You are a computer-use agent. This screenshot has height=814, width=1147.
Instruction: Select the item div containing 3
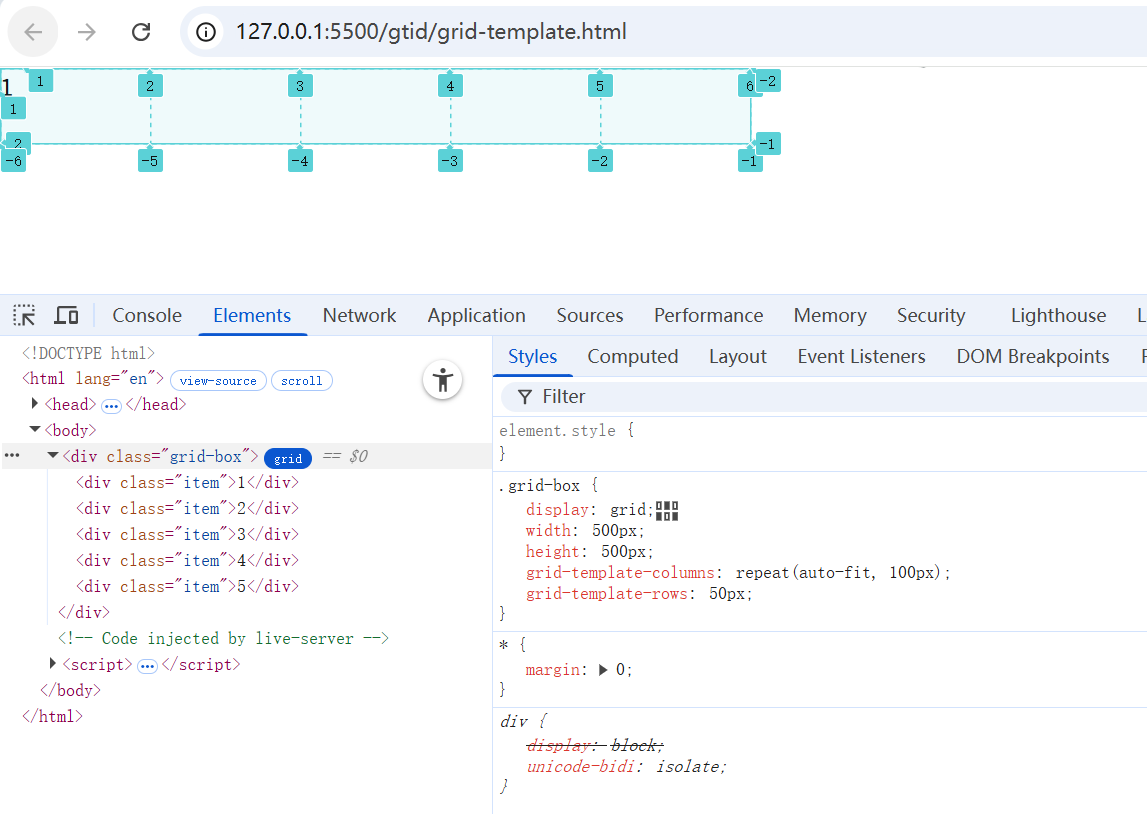[x=188, y=534]
